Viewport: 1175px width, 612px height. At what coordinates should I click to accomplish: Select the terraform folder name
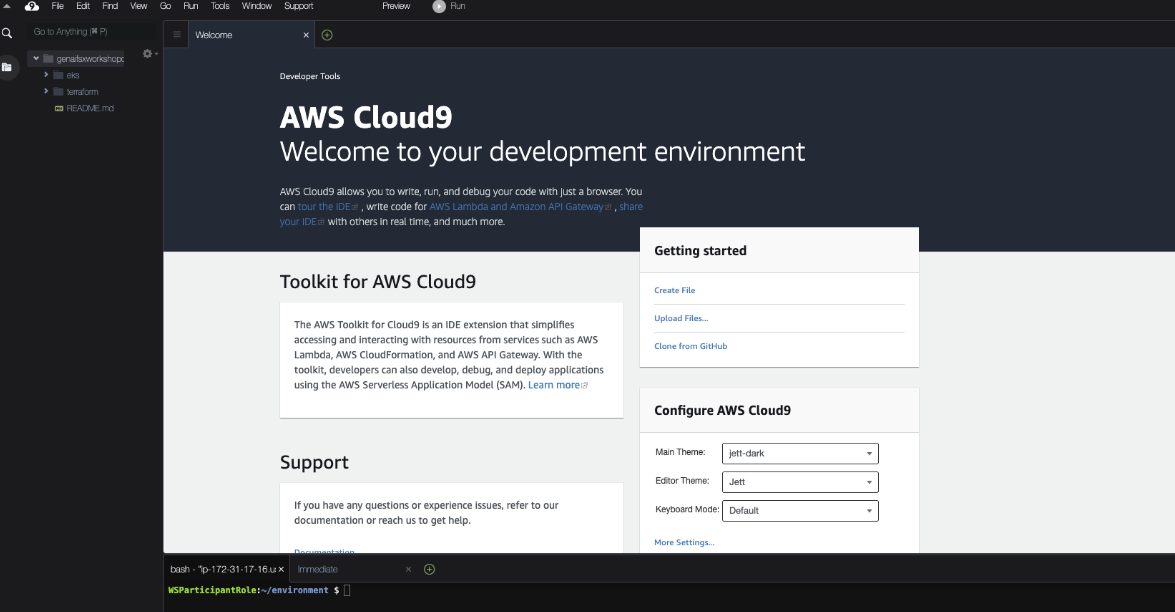click(82, 92)
